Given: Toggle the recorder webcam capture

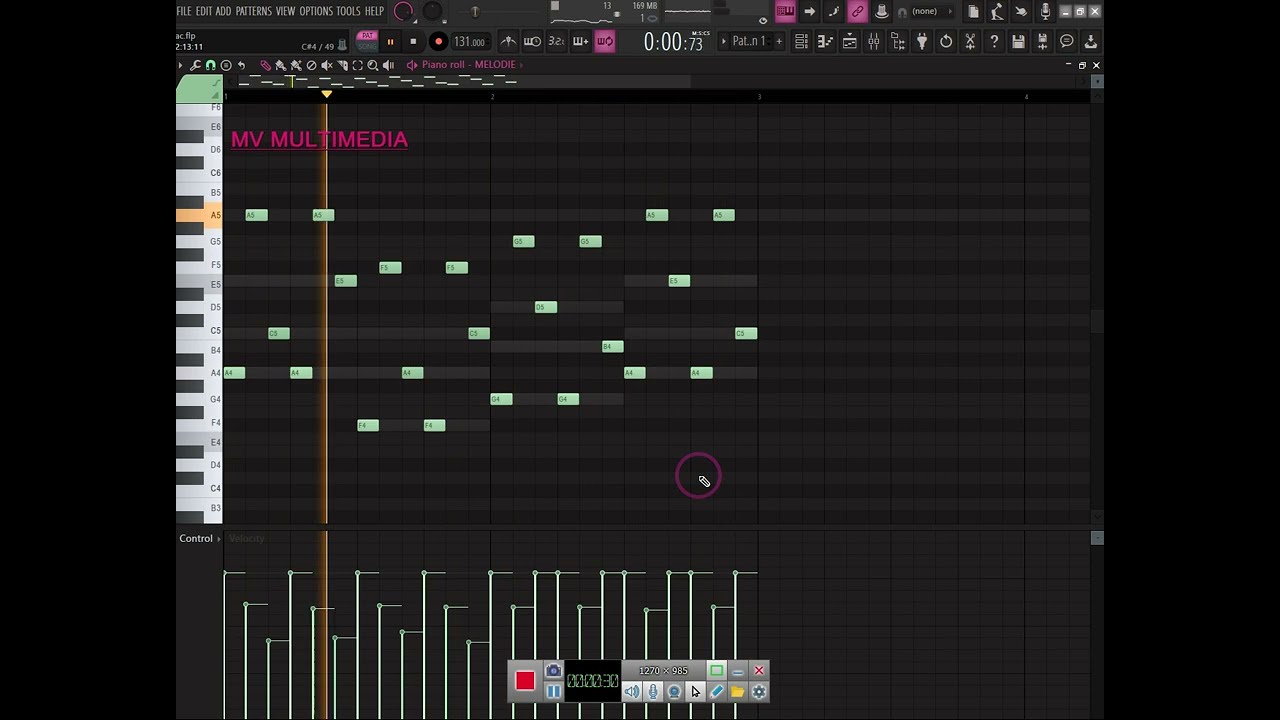Looking at the screenshot, I should 674,691.
